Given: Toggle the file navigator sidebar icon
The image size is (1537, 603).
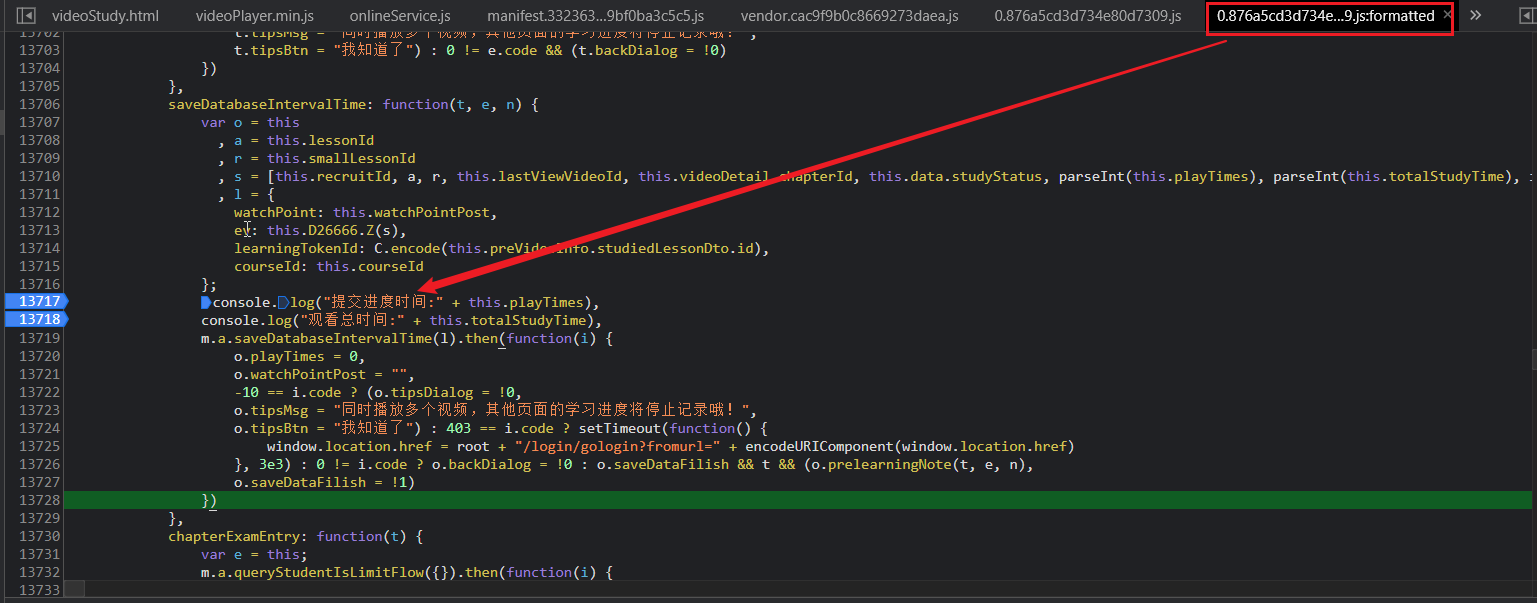Looking at the screenshot, I should point(27,16).
